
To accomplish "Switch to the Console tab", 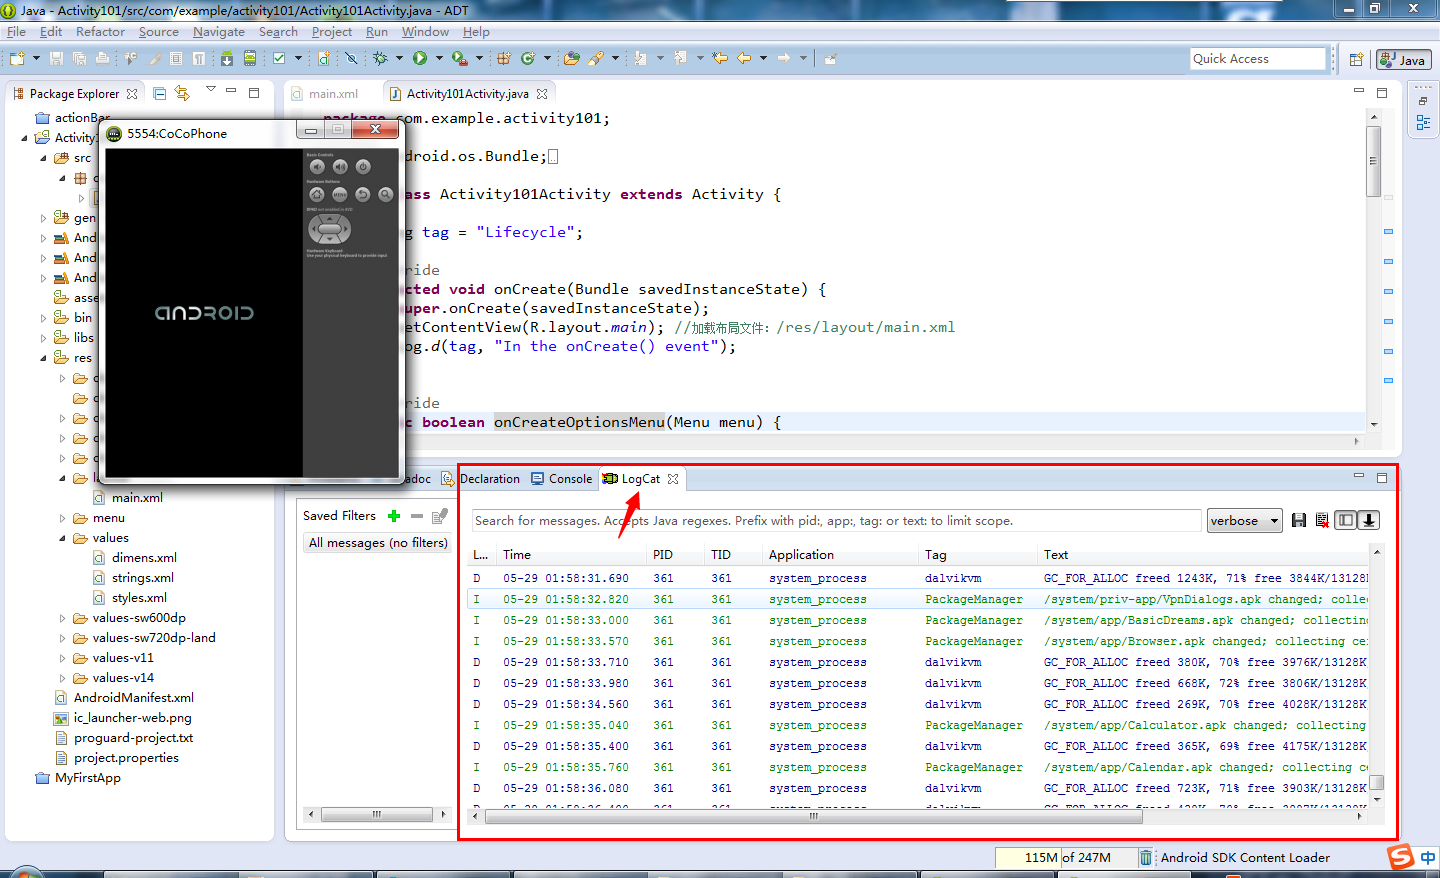I will 562,479.
